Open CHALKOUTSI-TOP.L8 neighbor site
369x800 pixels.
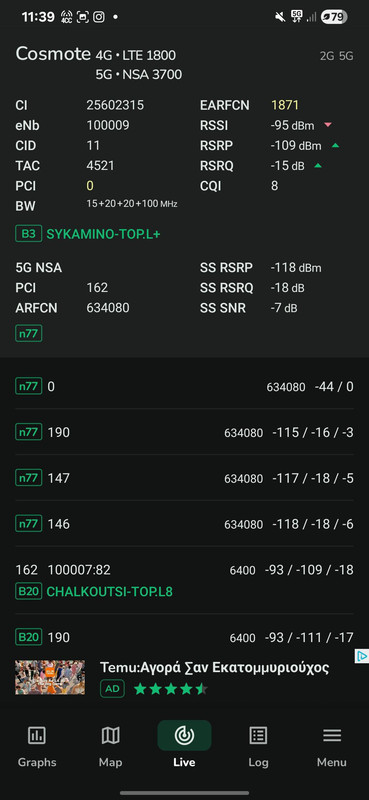coord(110,592)
